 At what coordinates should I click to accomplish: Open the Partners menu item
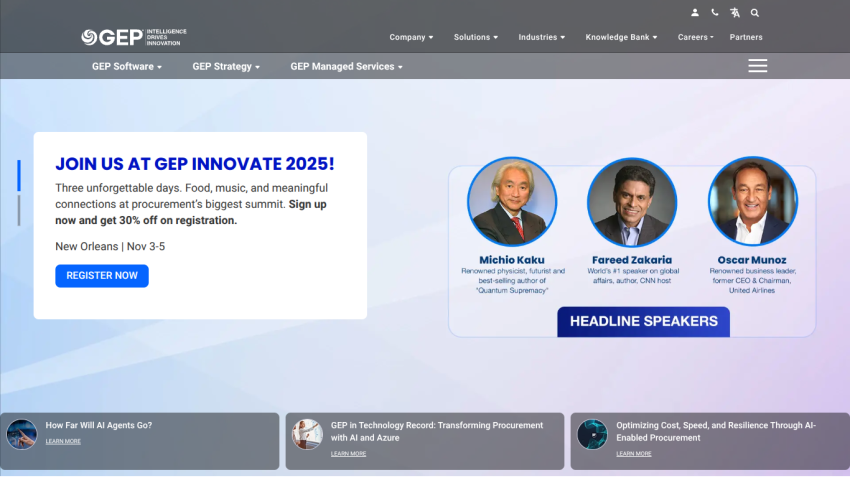[x=746, y=37]
